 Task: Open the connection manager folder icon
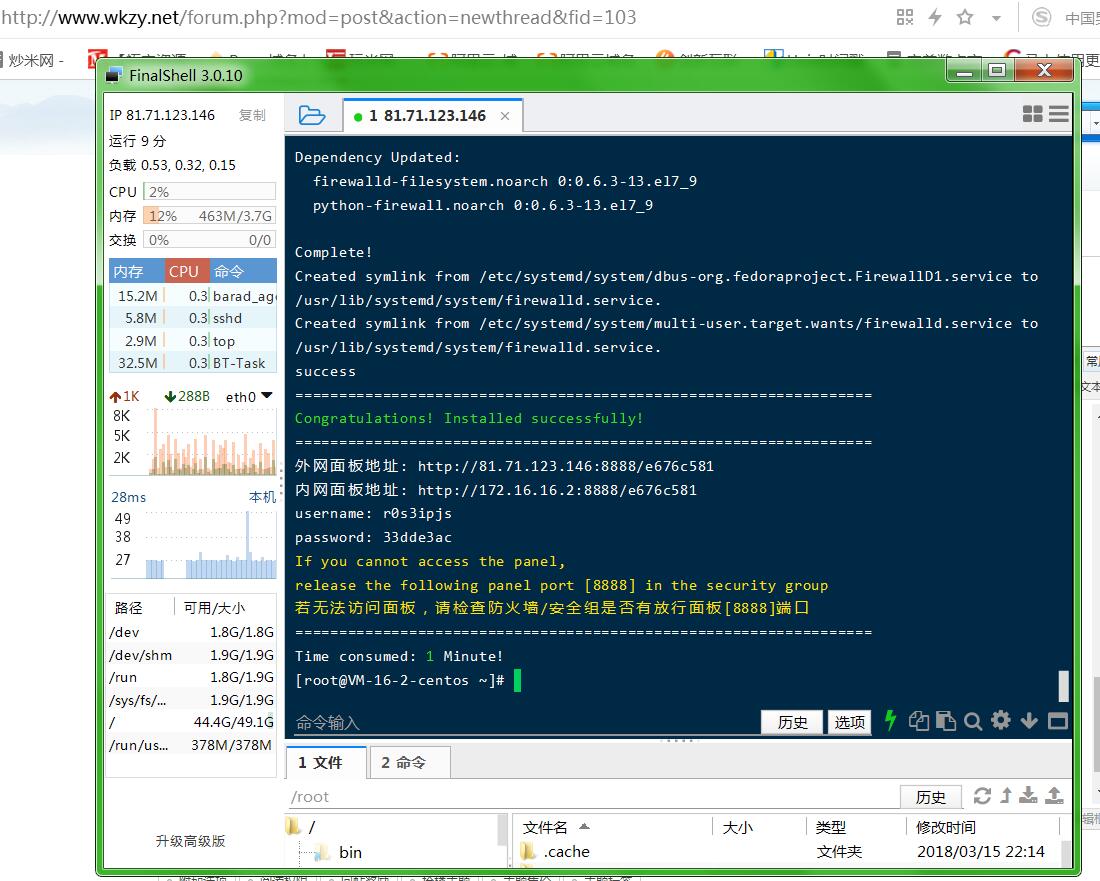[x=312, y=116]
